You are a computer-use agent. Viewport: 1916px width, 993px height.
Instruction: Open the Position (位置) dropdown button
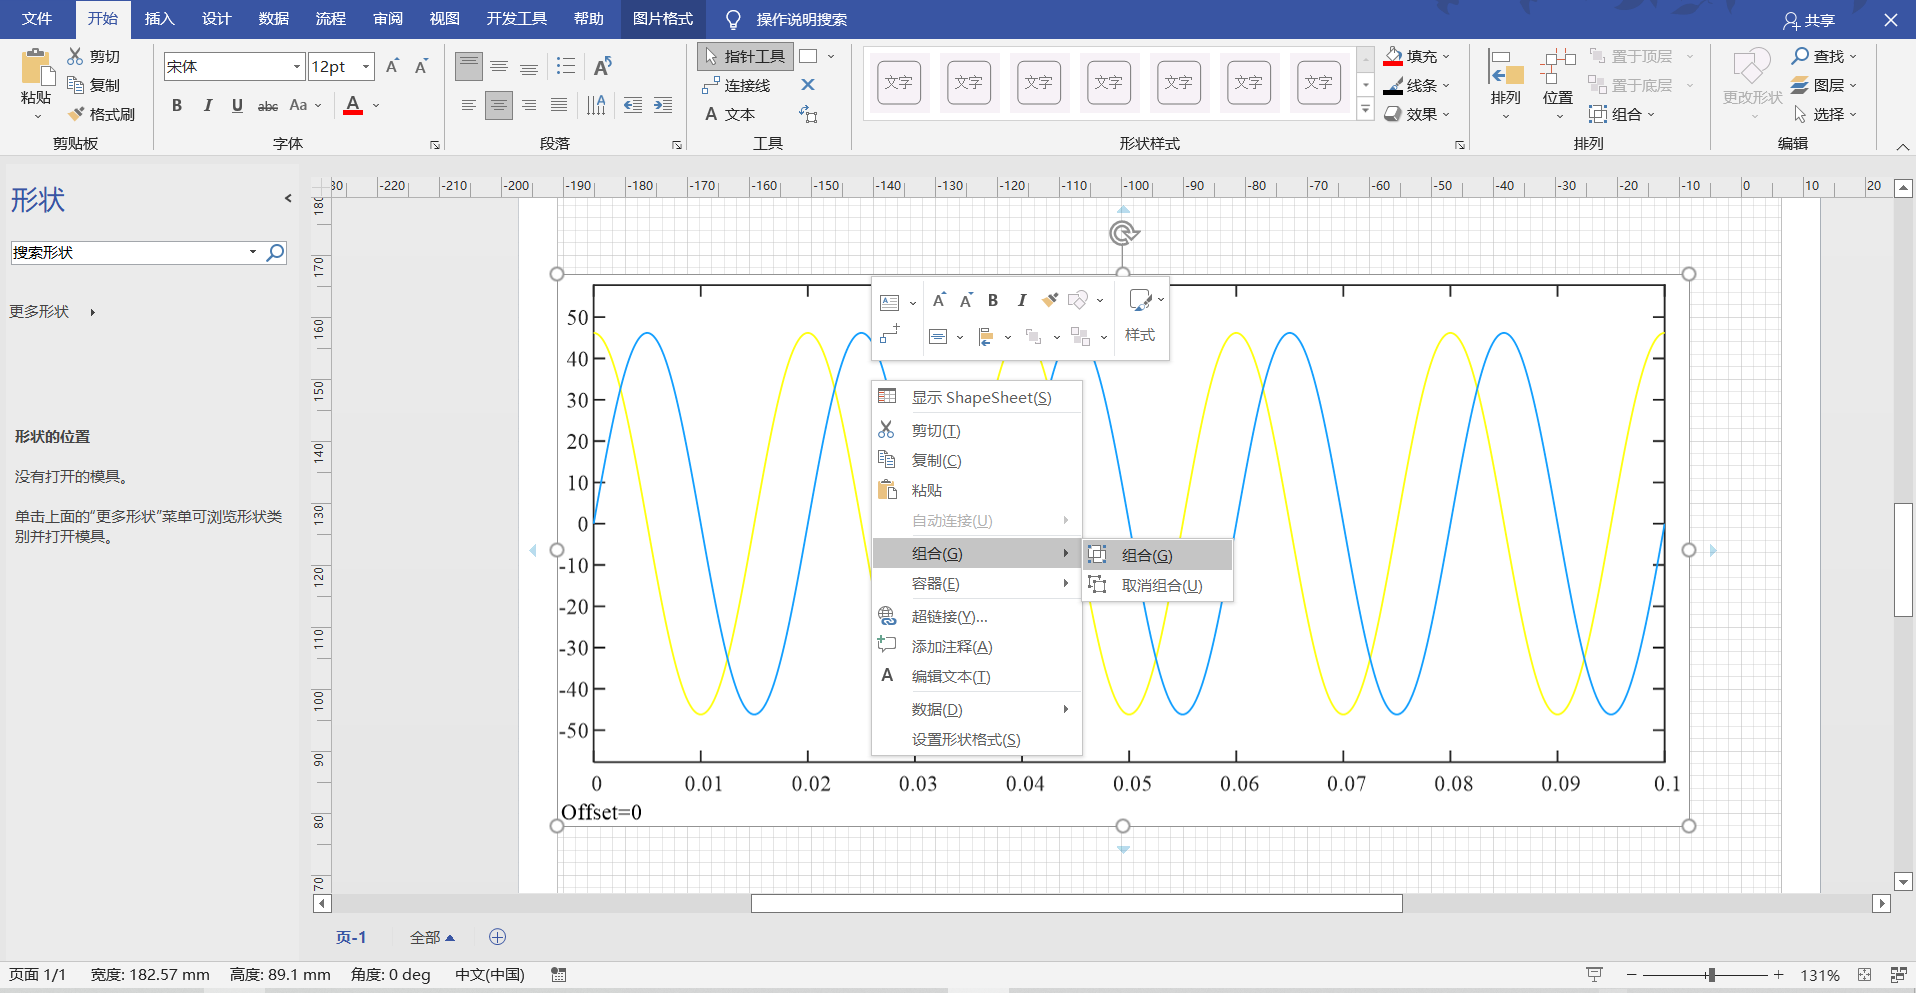tap(1558, 84)
